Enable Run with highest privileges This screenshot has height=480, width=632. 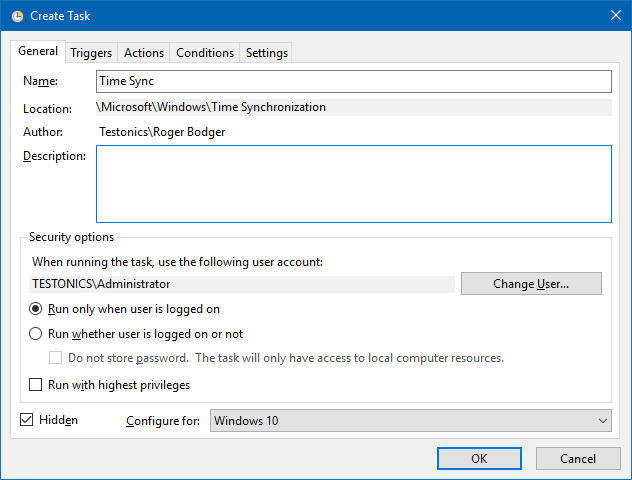click(x=37, y=385)
